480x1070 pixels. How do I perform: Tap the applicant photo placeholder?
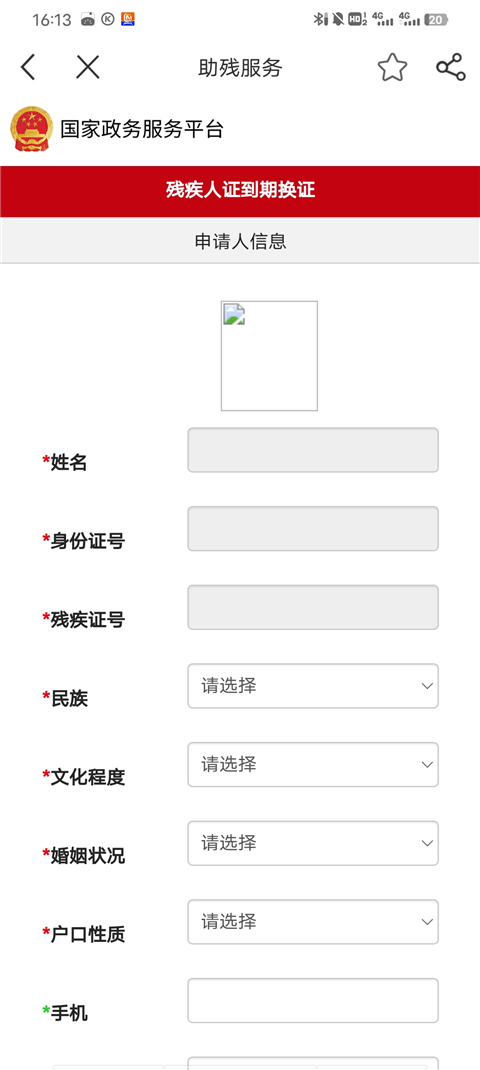pos(269,356)
